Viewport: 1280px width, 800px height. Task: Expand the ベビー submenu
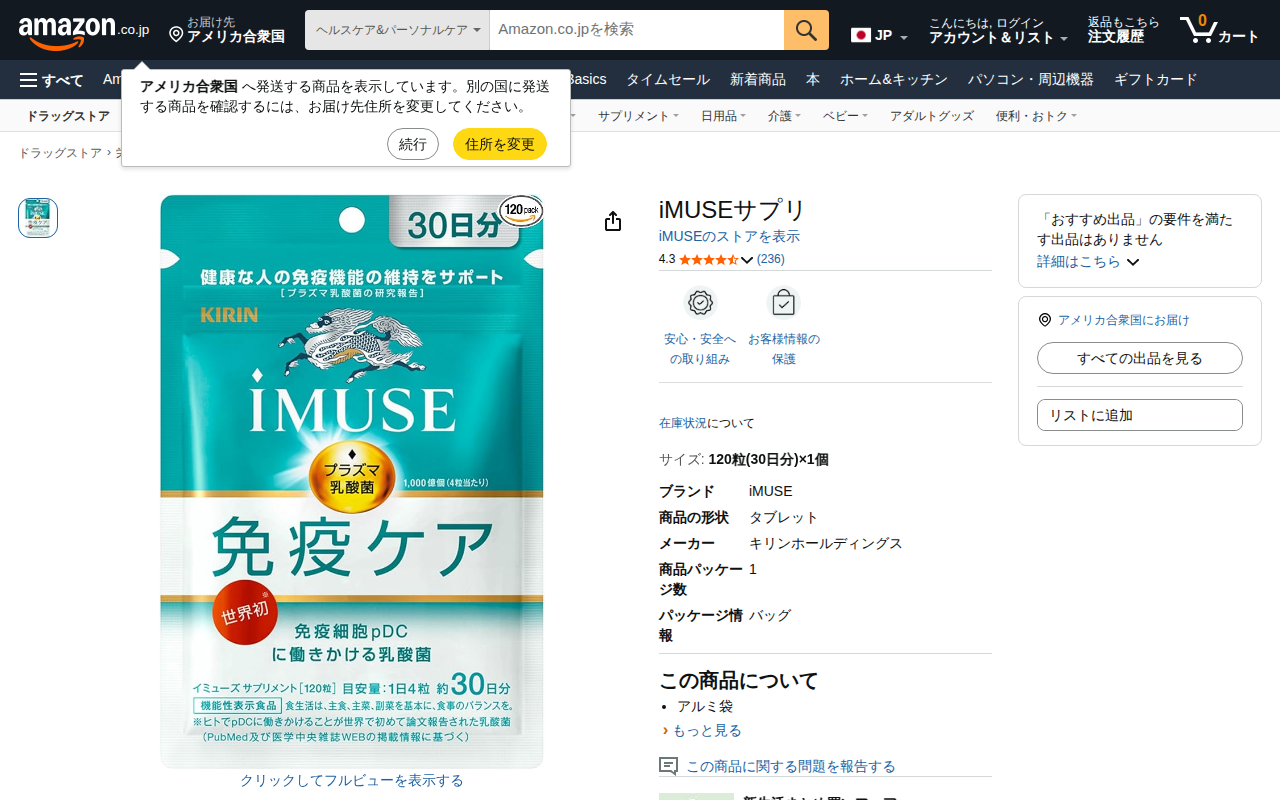pyautogui.click(x=845, y=116)
